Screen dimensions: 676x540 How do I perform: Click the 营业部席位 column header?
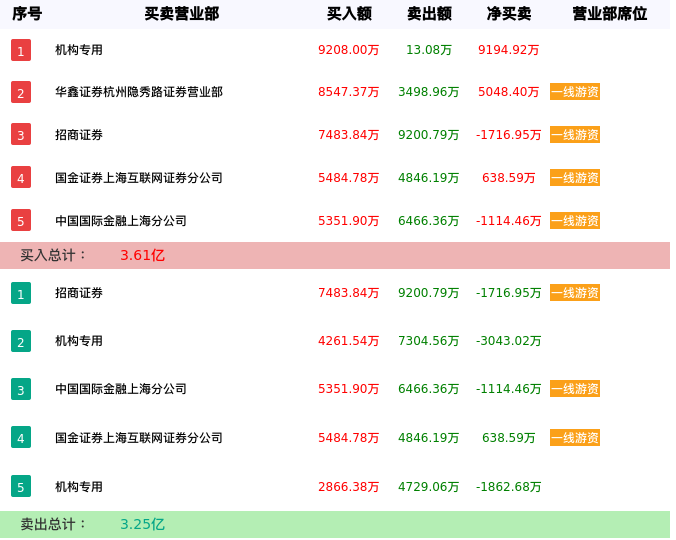tap(609, 14)
